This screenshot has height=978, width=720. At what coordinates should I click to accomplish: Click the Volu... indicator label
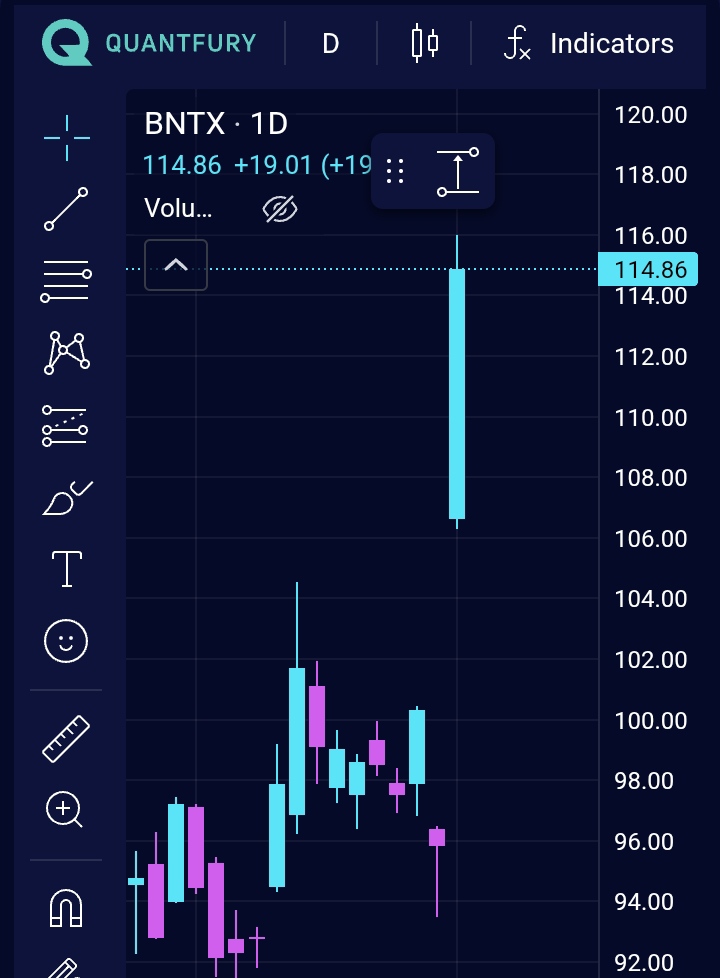tap(178, 208)
